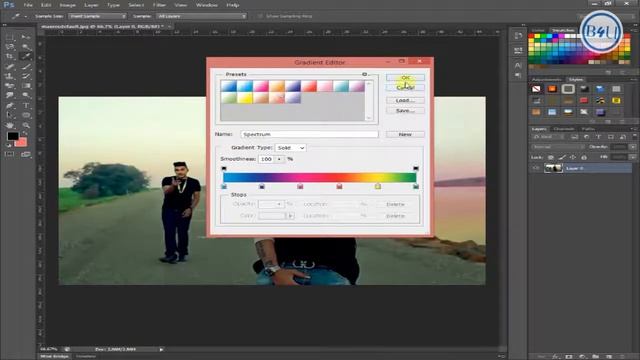
Task: Open the black foreground color swatch
Action: 13,136
